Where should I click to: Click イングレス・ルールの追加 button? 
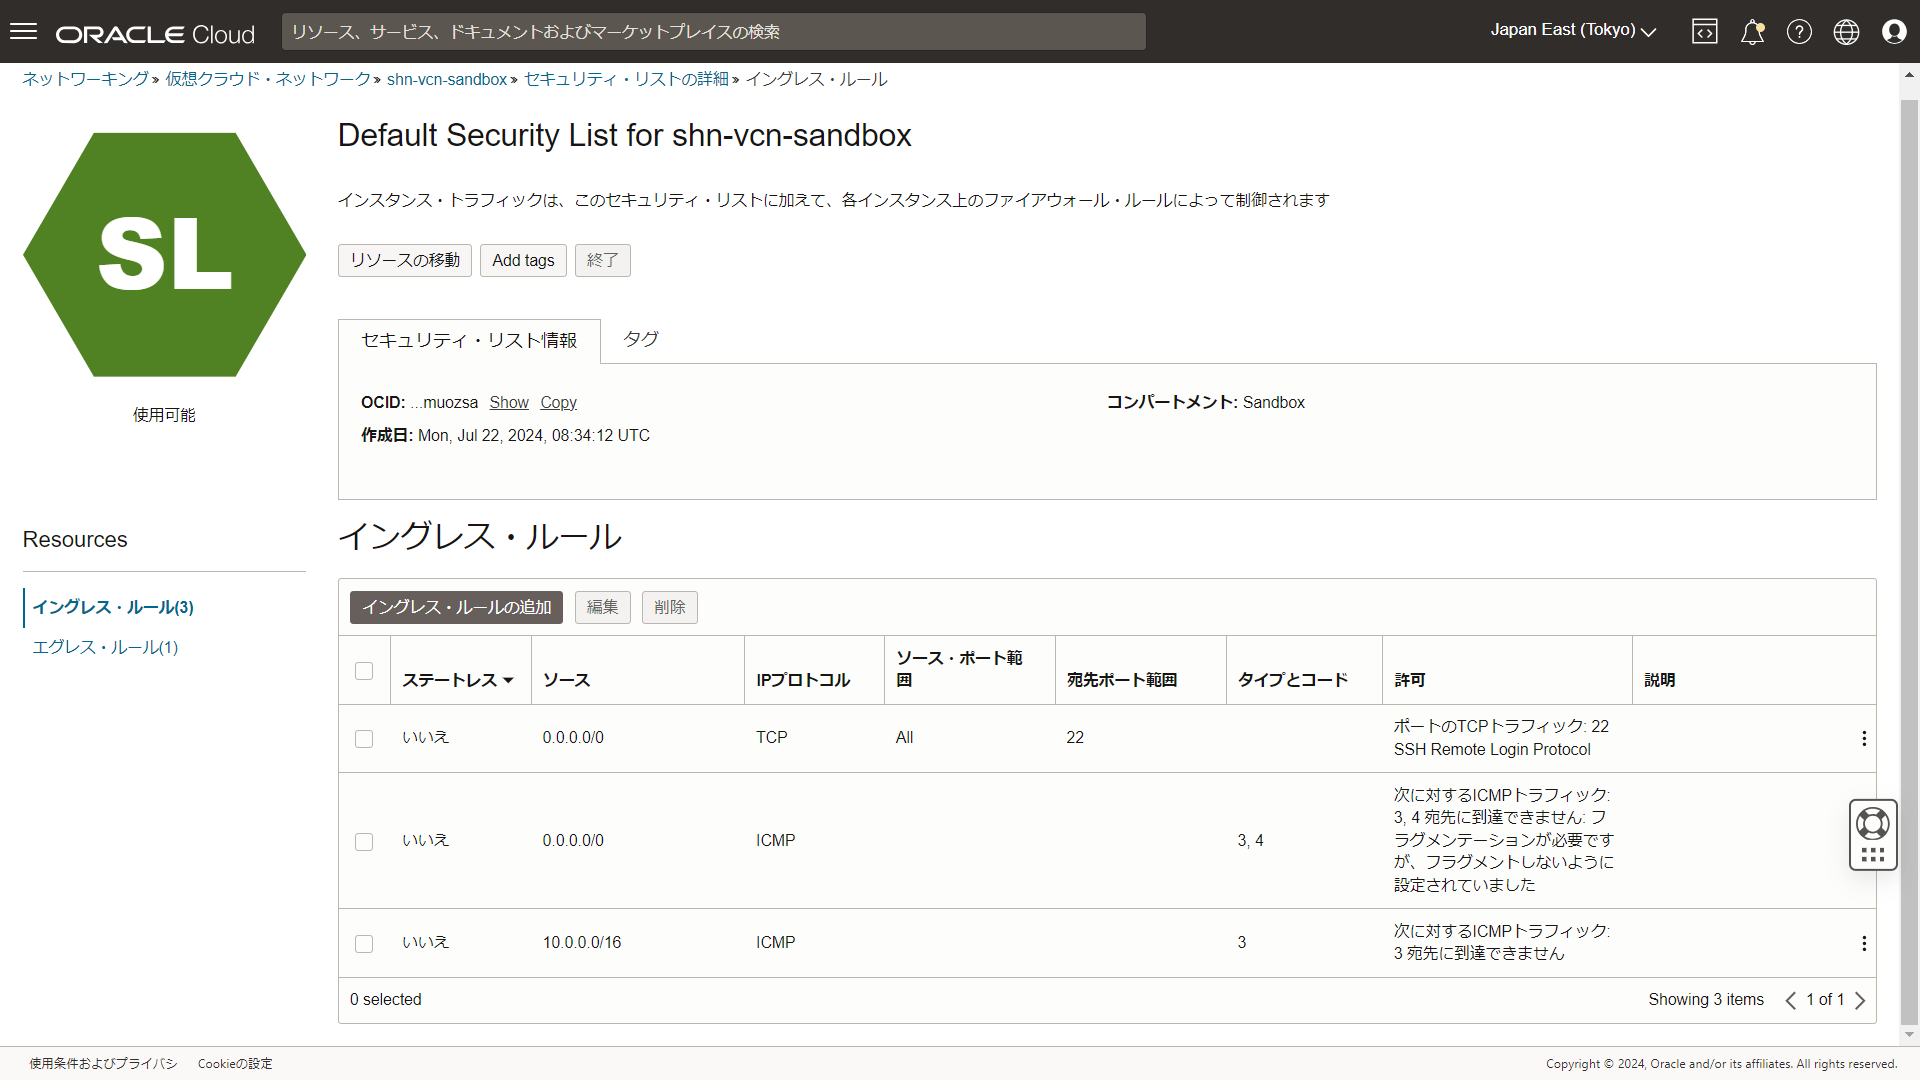click(456, 607)
